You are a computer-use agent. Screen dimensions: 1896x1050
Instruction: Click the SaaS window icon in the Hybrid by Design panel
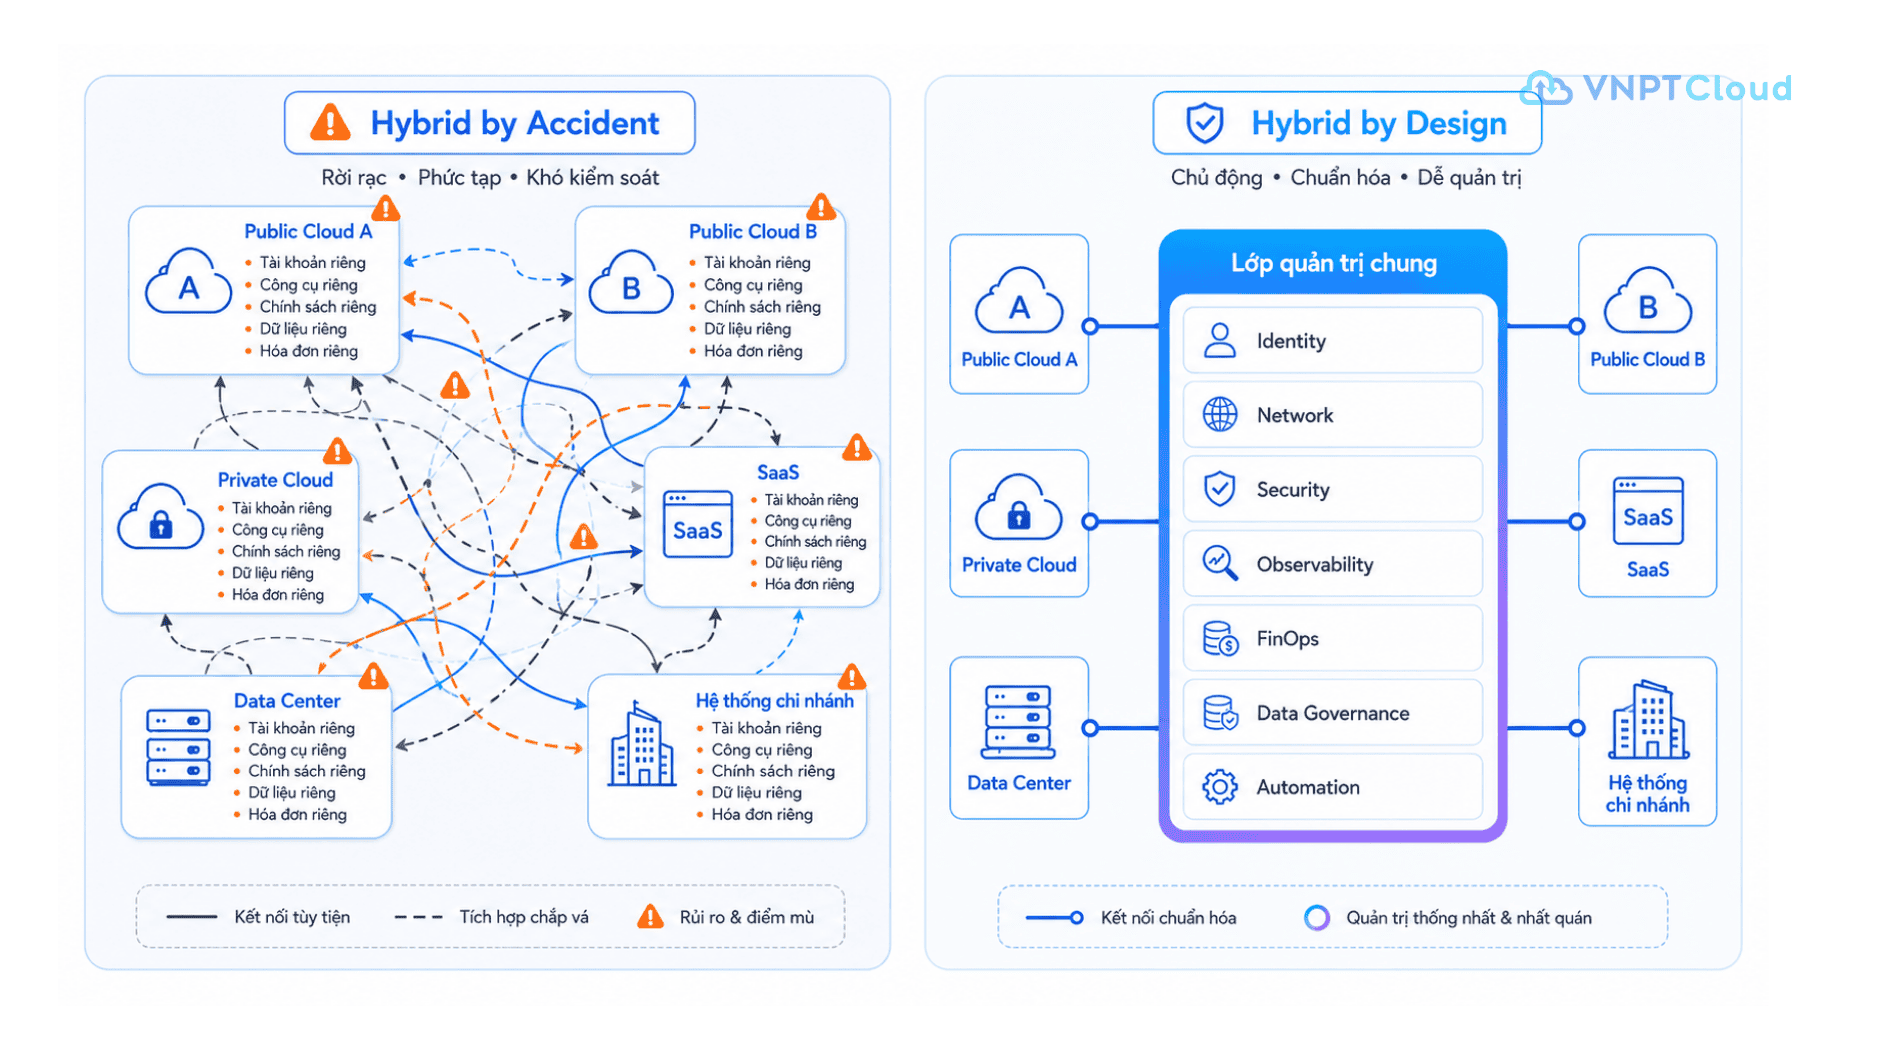click(1647, 511)
